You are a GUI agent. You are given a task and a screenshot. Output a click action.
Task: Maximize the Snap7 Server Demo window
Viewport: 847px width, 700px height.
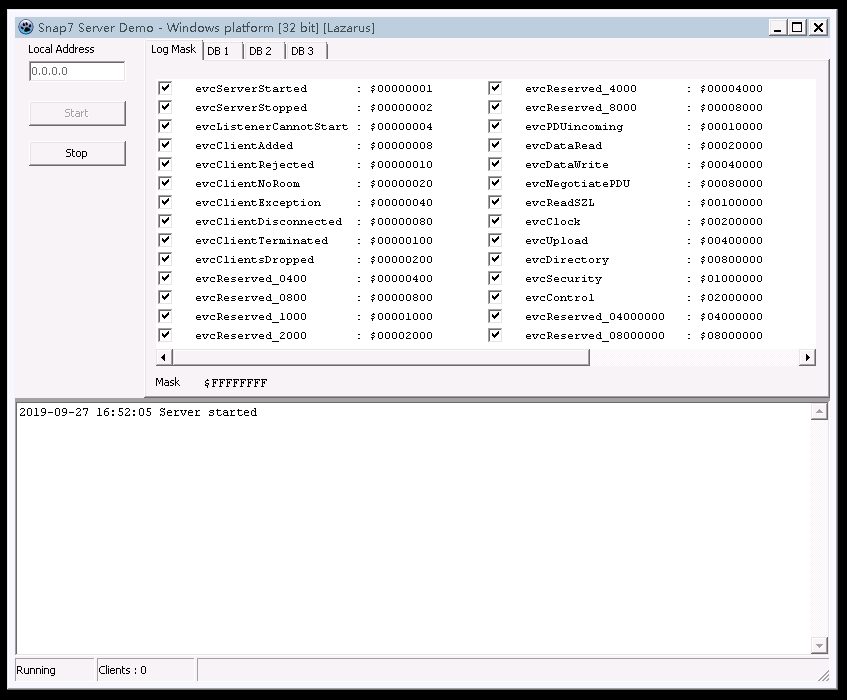(797, 28)
